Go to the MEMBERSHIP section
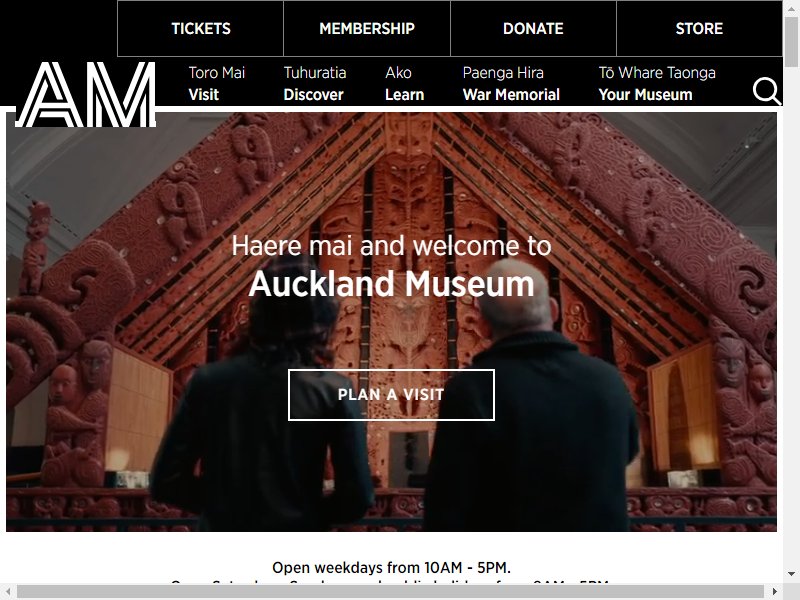 coord(367,29)
